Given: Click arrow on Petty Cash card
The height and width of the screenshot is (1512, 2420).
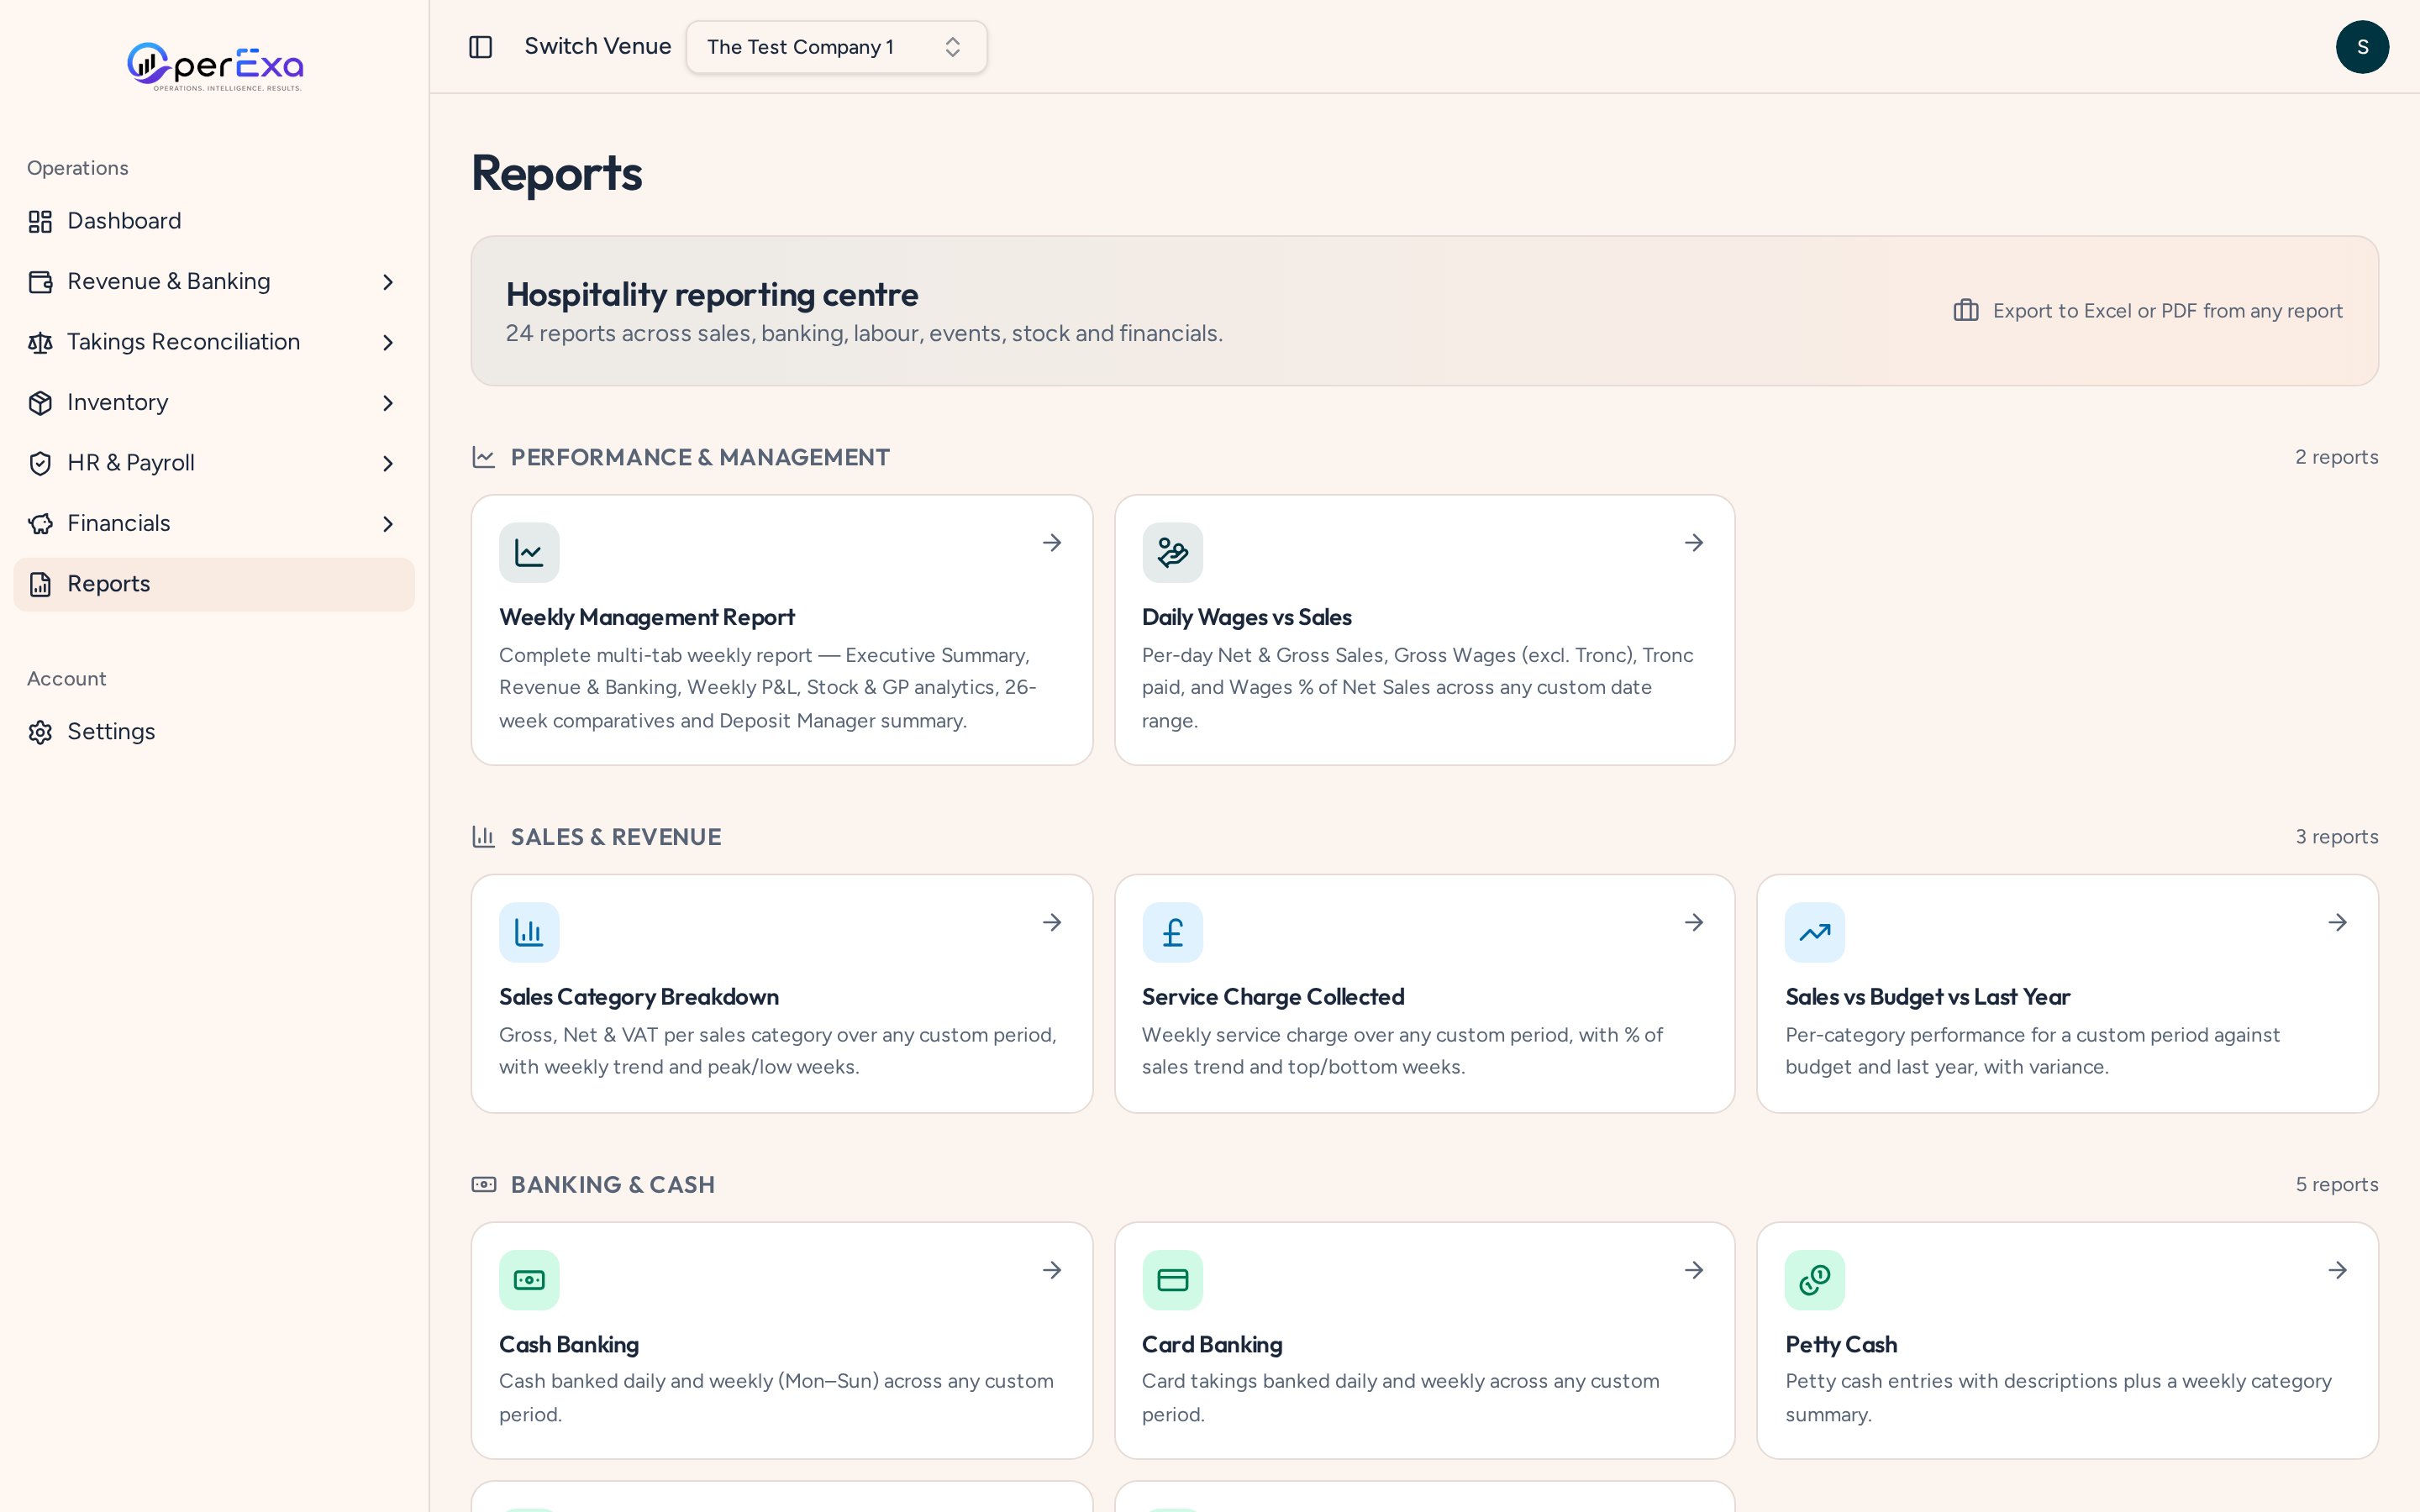Looking at the screenshot, I should (x=2337, y=1270).
